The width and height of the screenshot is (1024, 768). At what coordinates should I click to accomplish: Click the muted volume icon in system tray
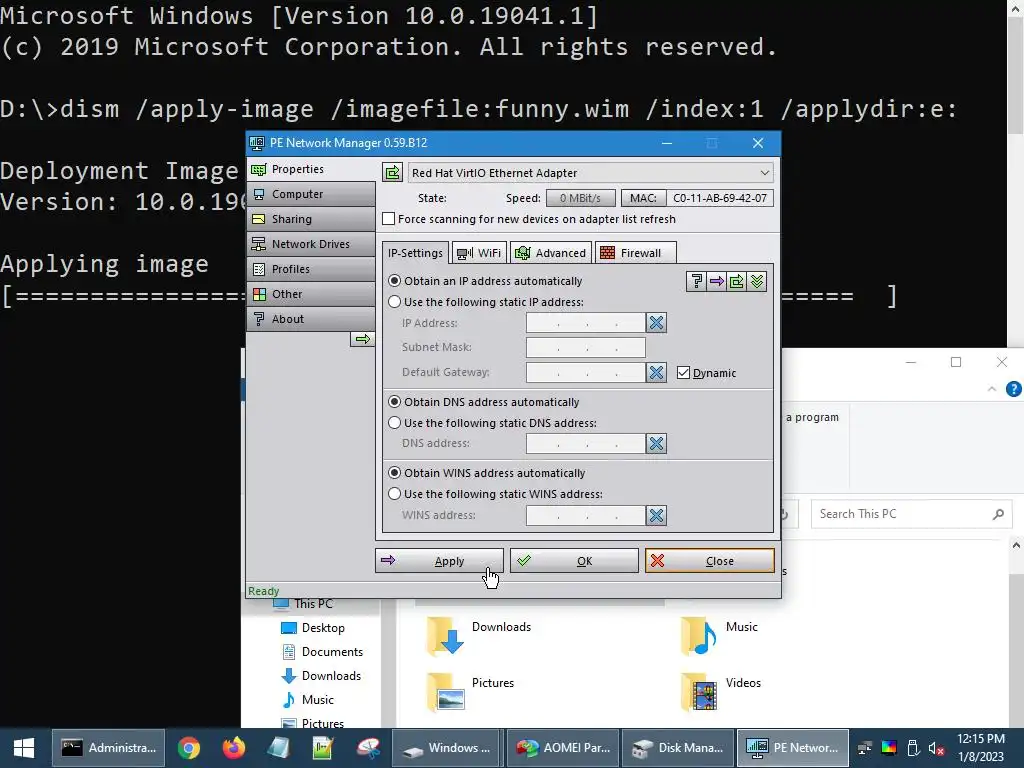coord(936,748)
